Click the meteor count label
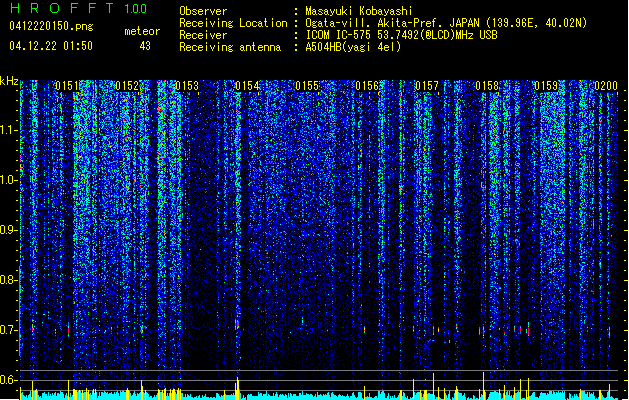The width and height of the screenshot is (629, 400). click(x=142, y=31)
